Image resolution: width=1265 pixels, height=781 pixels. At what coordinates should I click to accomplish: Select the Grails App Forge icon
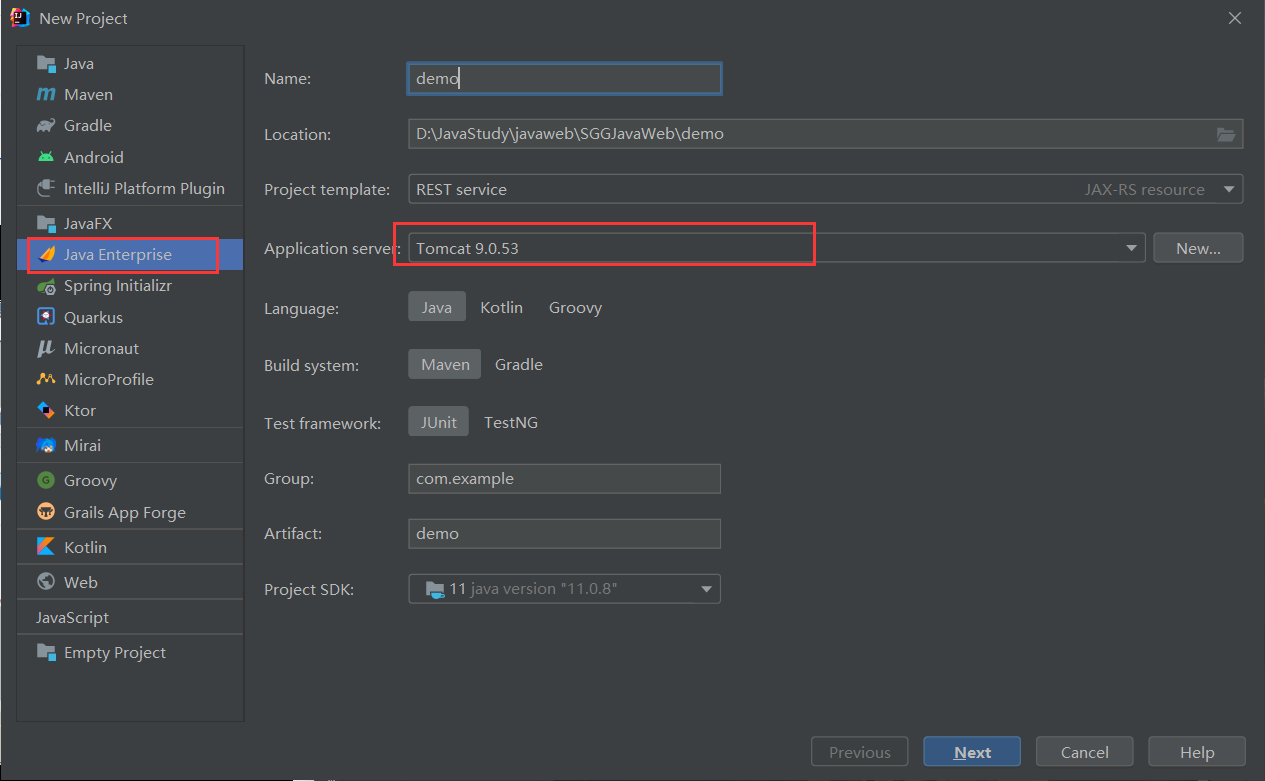point(46,512)
